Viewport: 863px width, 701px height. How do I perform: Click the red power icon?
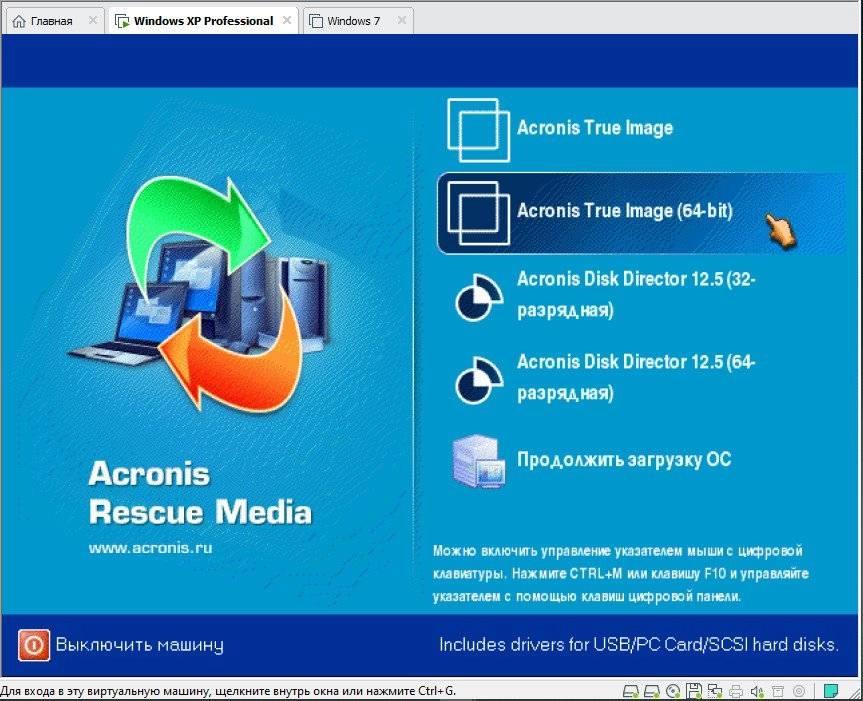click(x=34, y=645)
